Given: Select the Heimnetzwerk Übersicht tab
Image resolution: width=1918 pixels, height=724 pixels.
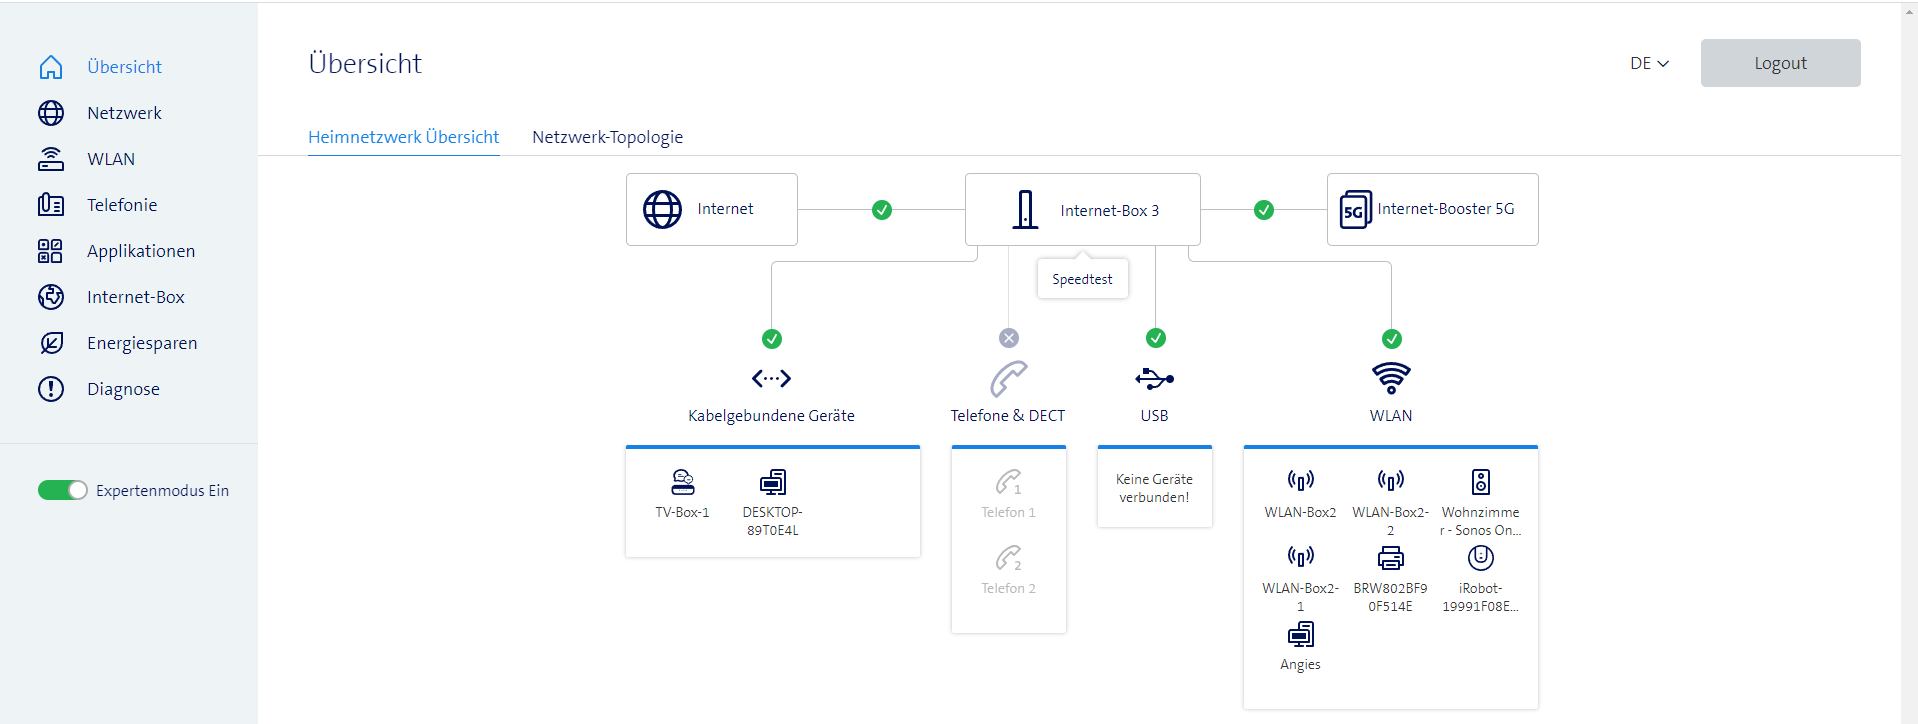Looking at the screenshot, I should 403,137.
